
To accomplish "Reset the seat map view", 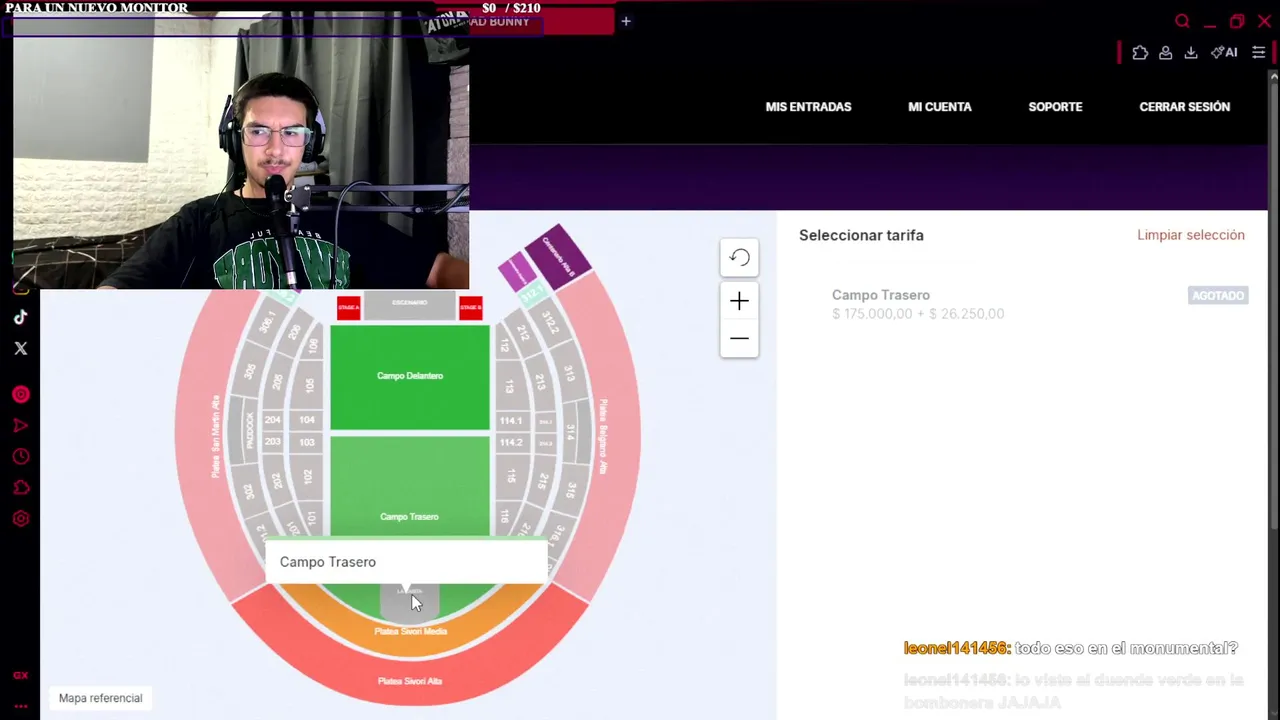I will point(739,258).
